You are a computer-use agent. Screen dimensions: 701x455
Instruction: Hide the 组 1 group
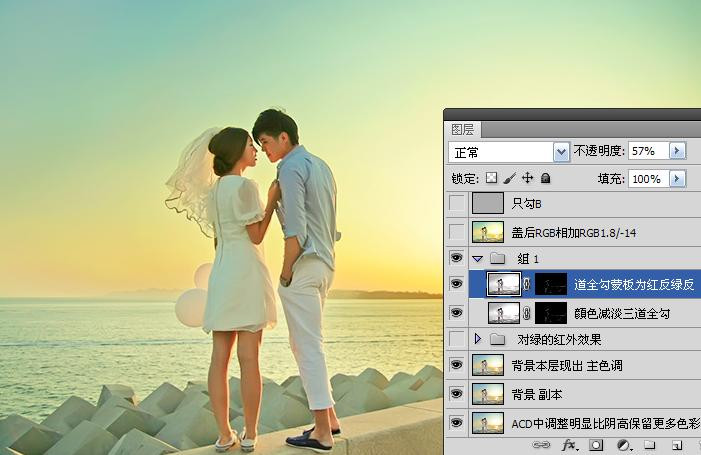click(456, 258)
